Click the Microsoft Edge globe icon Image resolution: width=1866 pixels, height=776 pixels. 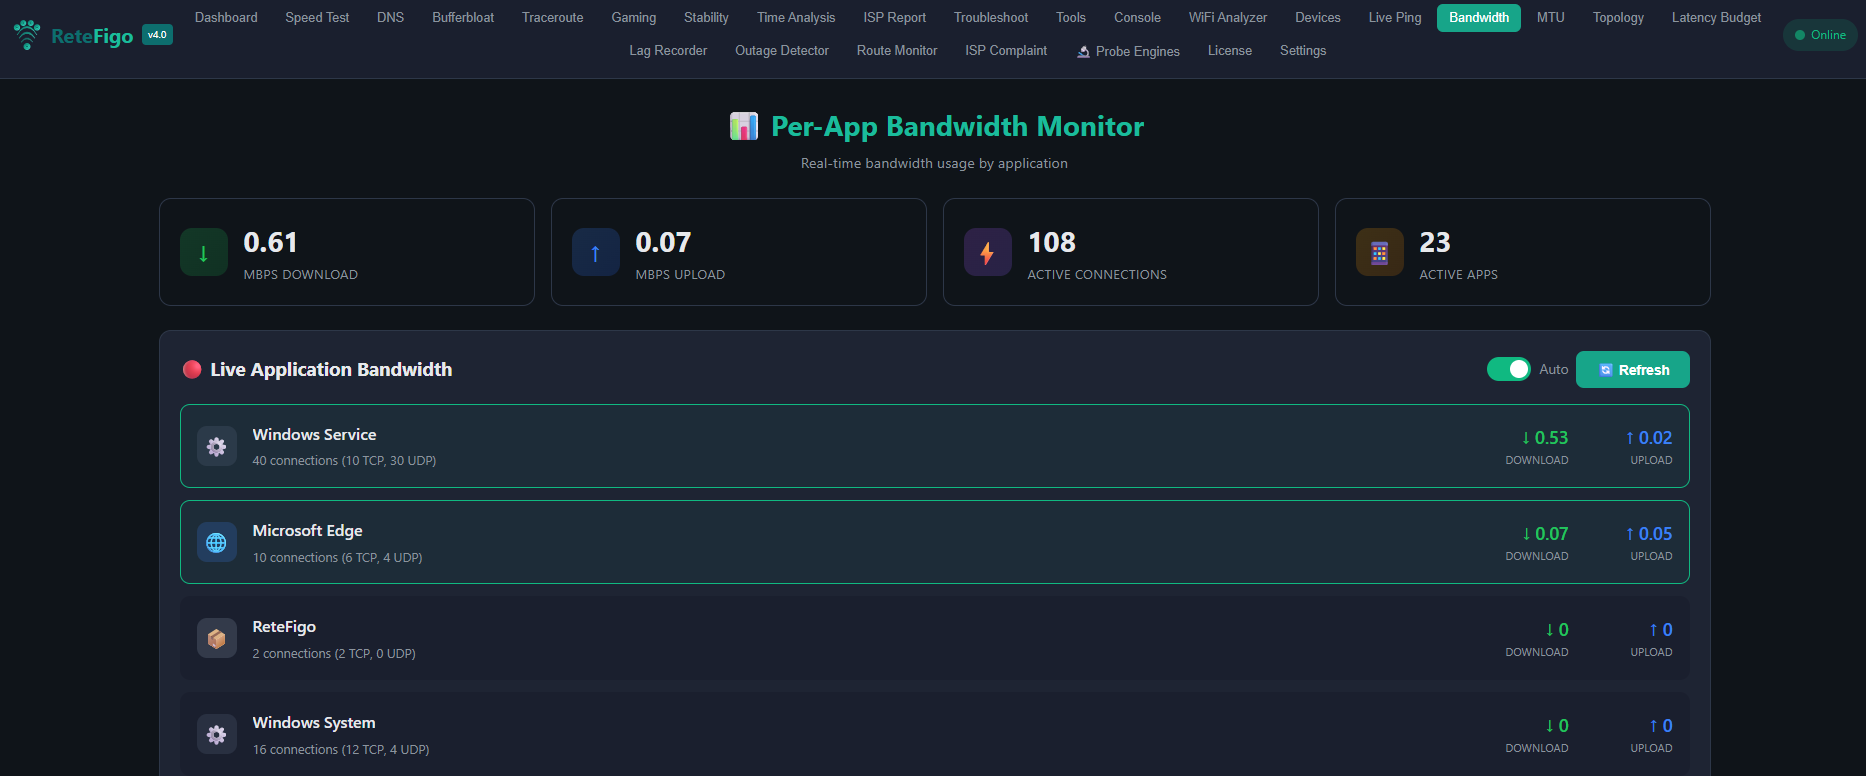click(x=216, y=543)
